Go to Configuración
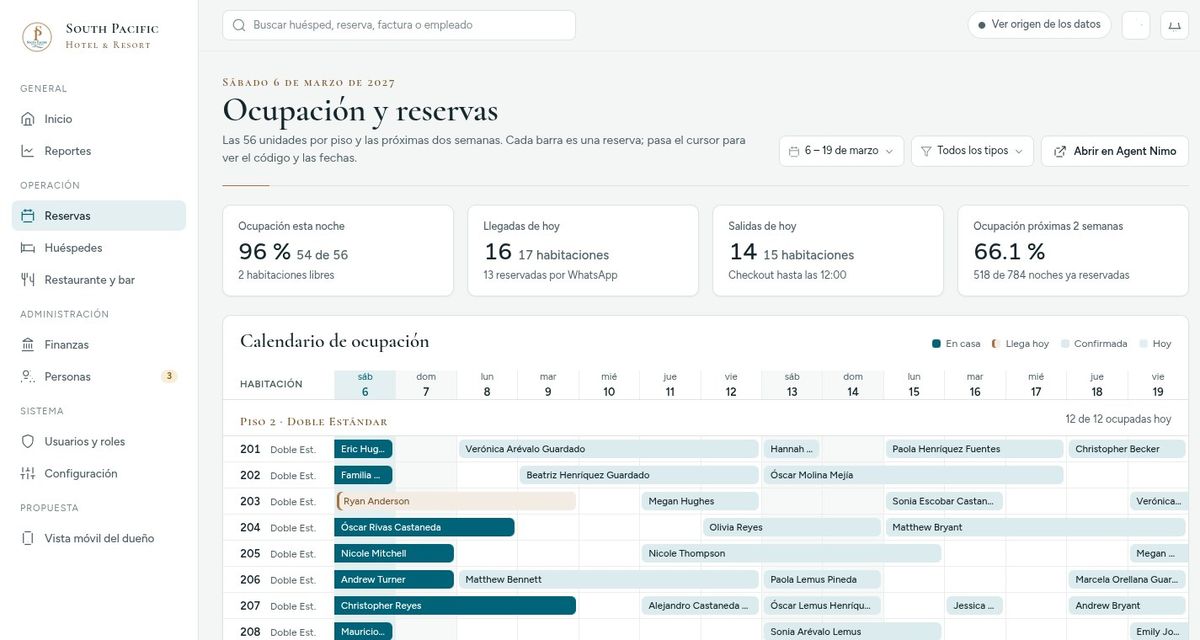The height and width of the screenshot is (640, 1200). click(x=99, y=474)
